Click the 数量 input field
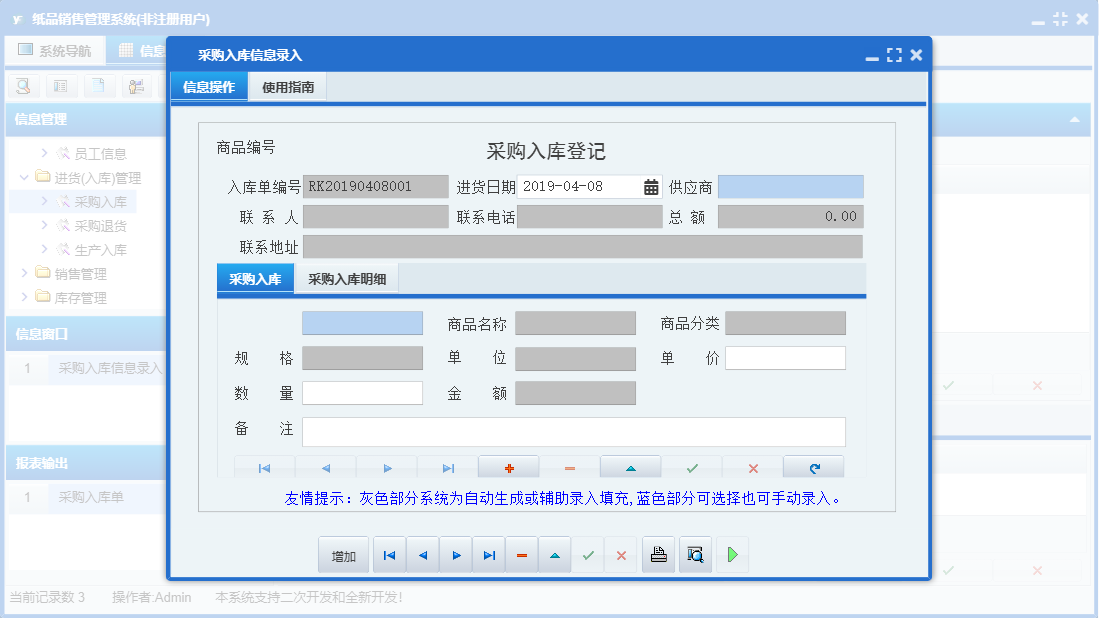 coord(362,393)
